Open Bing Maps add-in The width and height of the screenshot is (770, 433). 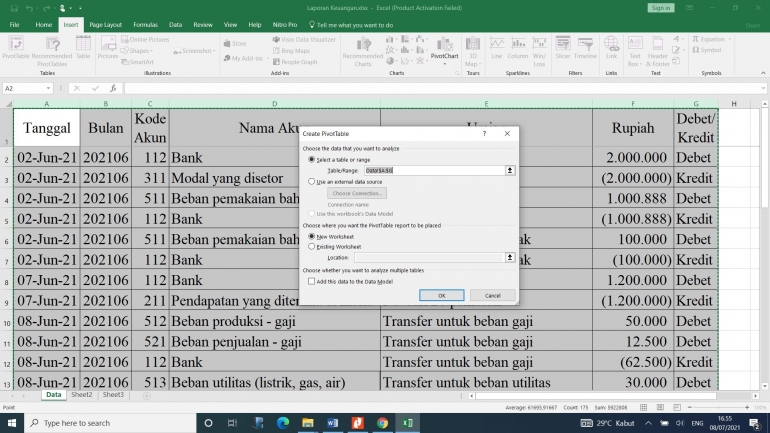[x=291, y=51]
